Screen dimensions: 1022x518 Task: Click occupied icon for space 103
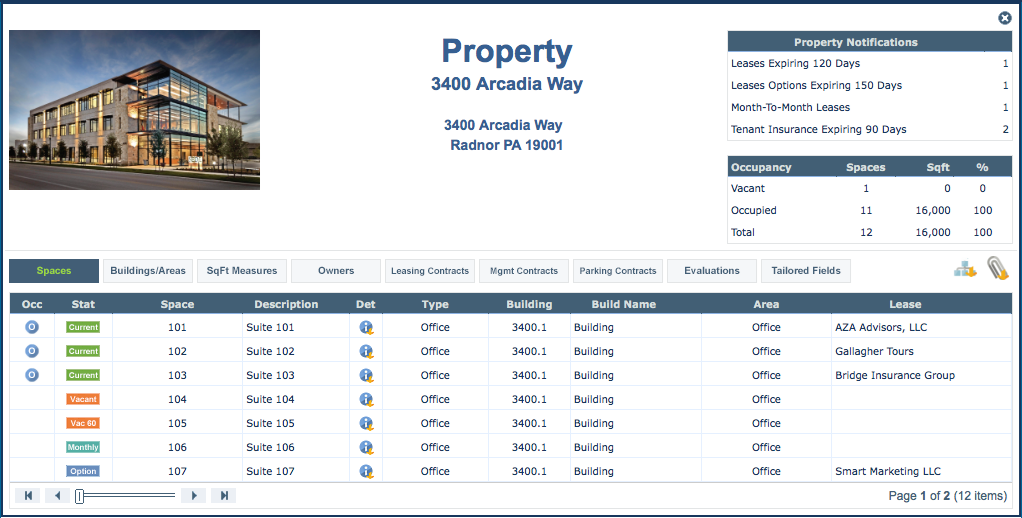coord(31,375)
